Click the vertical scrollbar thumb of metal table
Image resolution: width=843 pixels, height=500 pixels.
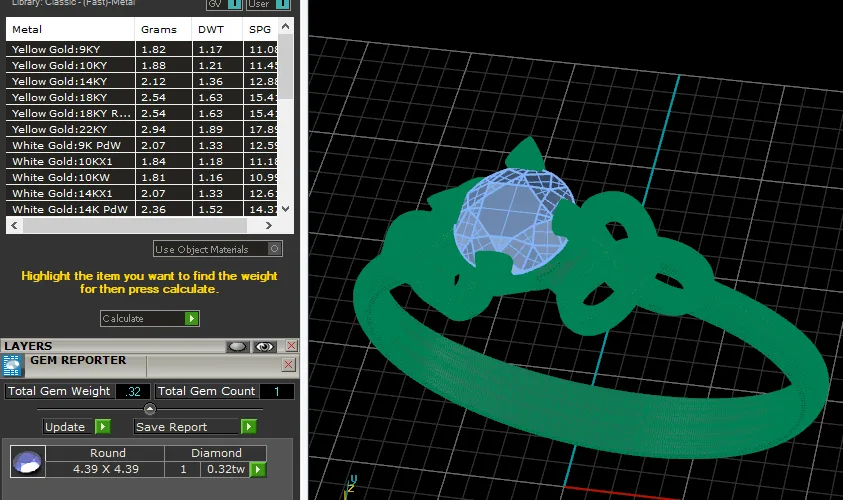pos(285,66)
